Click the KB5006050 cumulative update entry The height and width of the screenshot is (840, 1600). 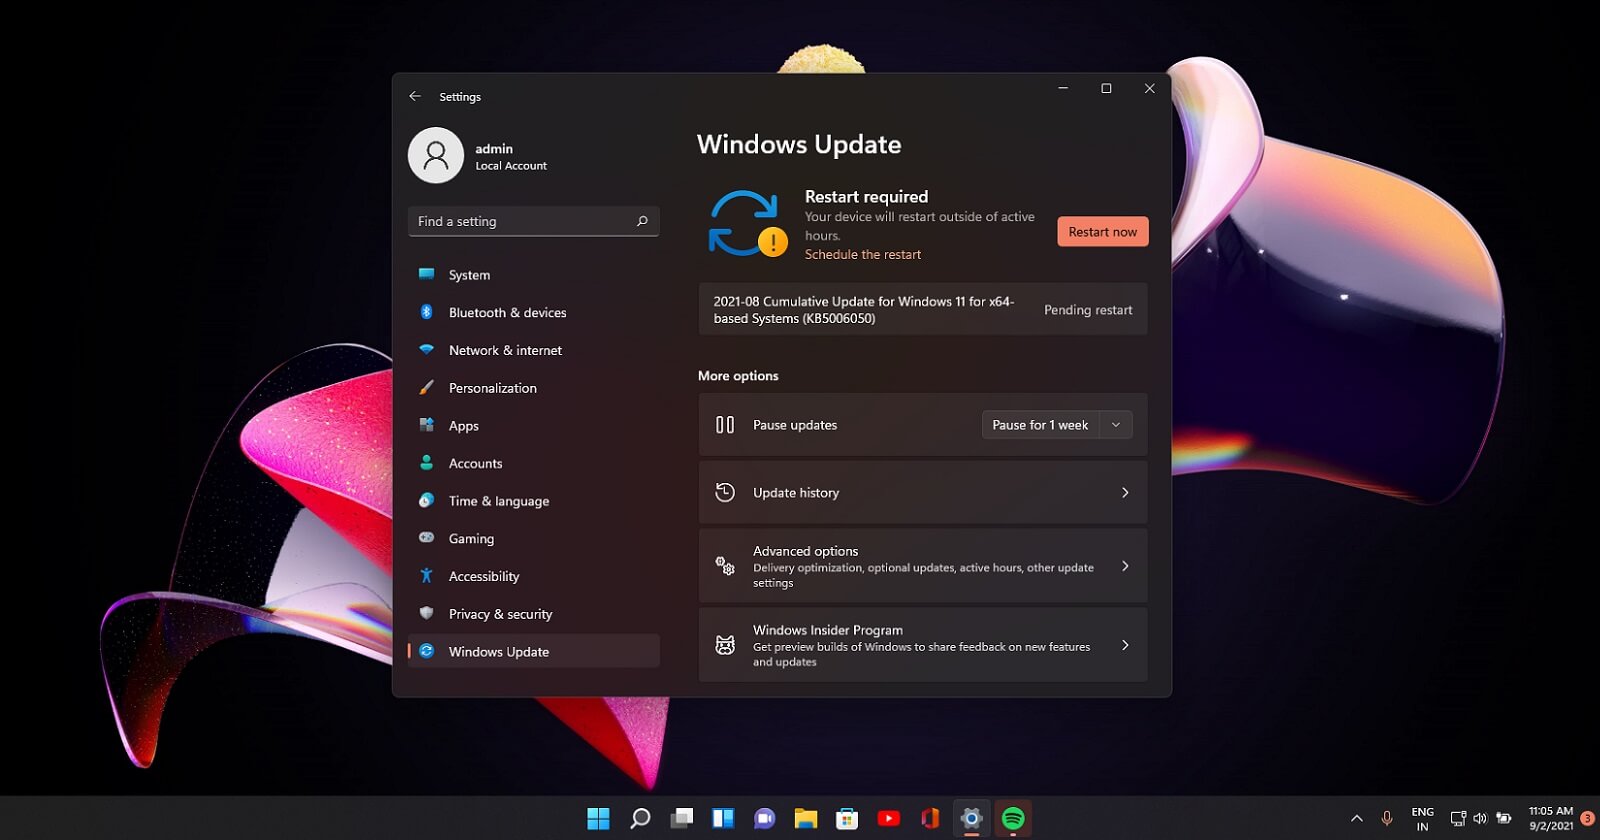click(923, 309)
